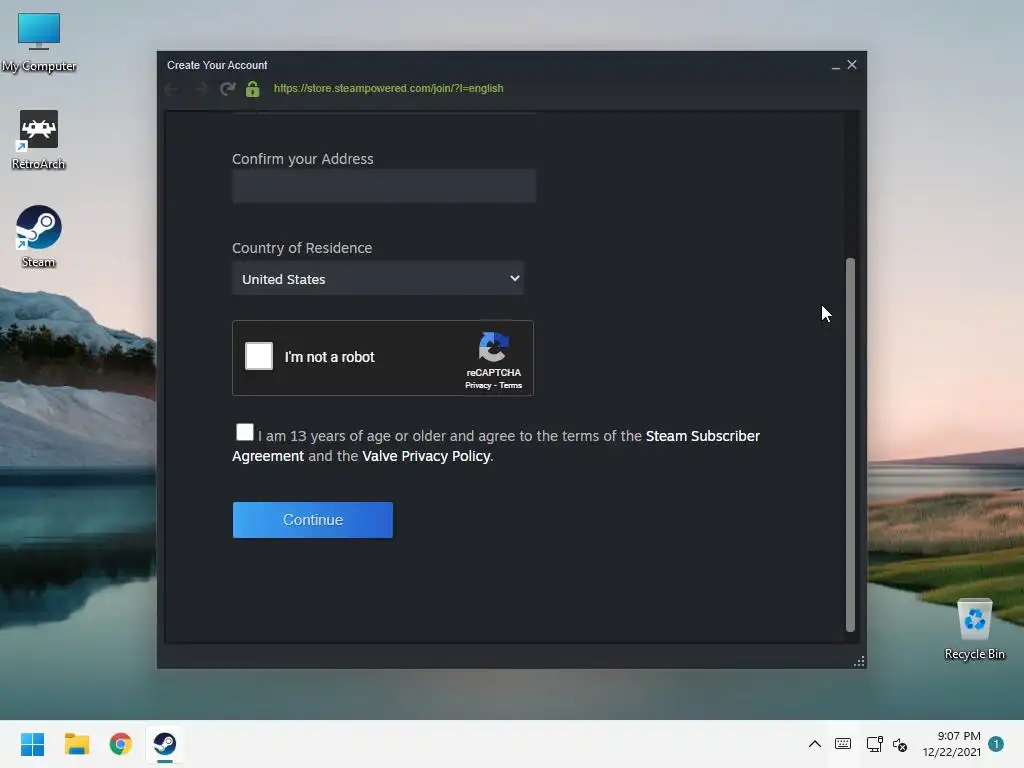Click the Confirm your Address label
This screenshot has height=768, width=1024.
(303, 159)
